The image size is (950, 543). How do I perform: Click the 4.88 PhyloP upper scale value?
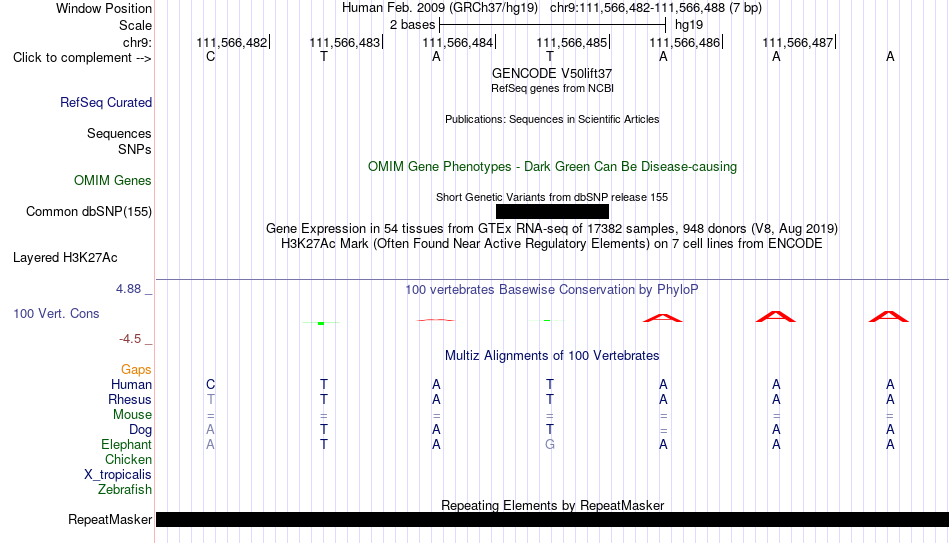[x=128, y=289]
